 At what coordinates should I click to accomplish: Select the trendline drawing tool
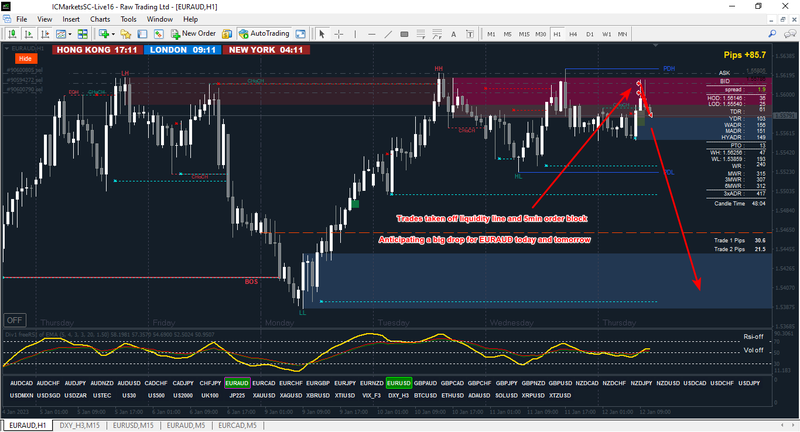tap(388, 34)
